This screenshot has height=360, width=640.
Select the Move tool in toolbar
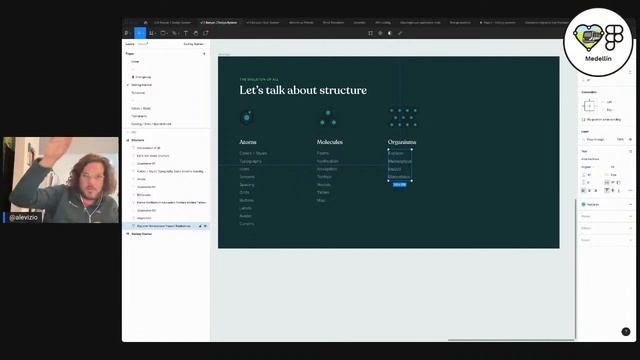(x=140, y=33)
